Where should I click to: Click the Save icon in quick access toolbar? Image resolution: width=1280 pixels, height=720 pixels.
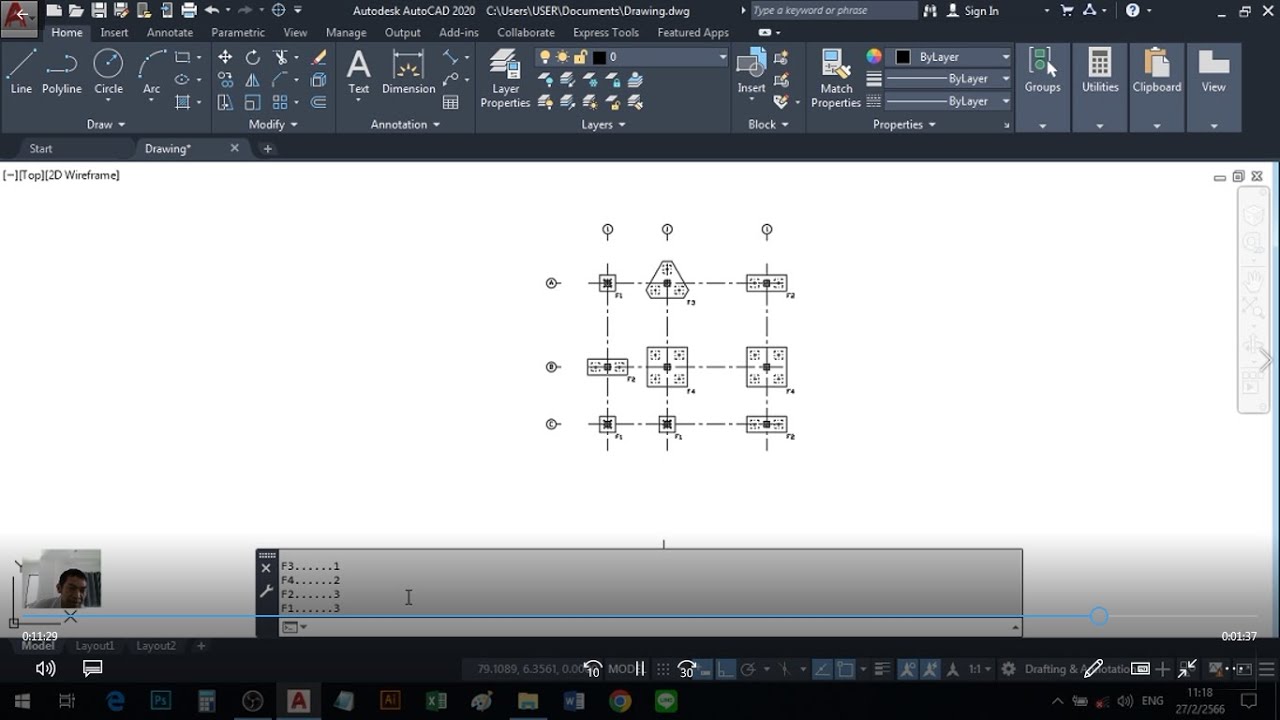99,11
